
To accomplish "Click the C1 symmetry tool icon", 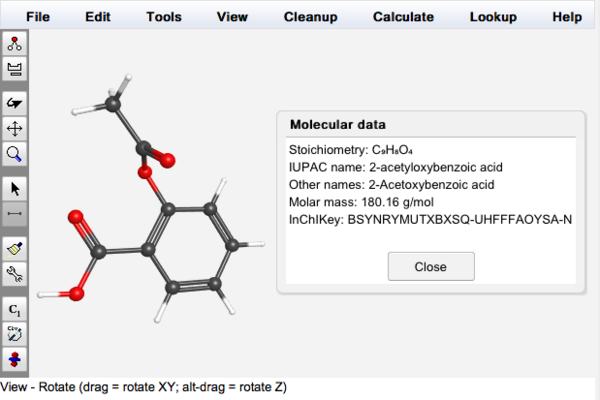I will (16, 307).
